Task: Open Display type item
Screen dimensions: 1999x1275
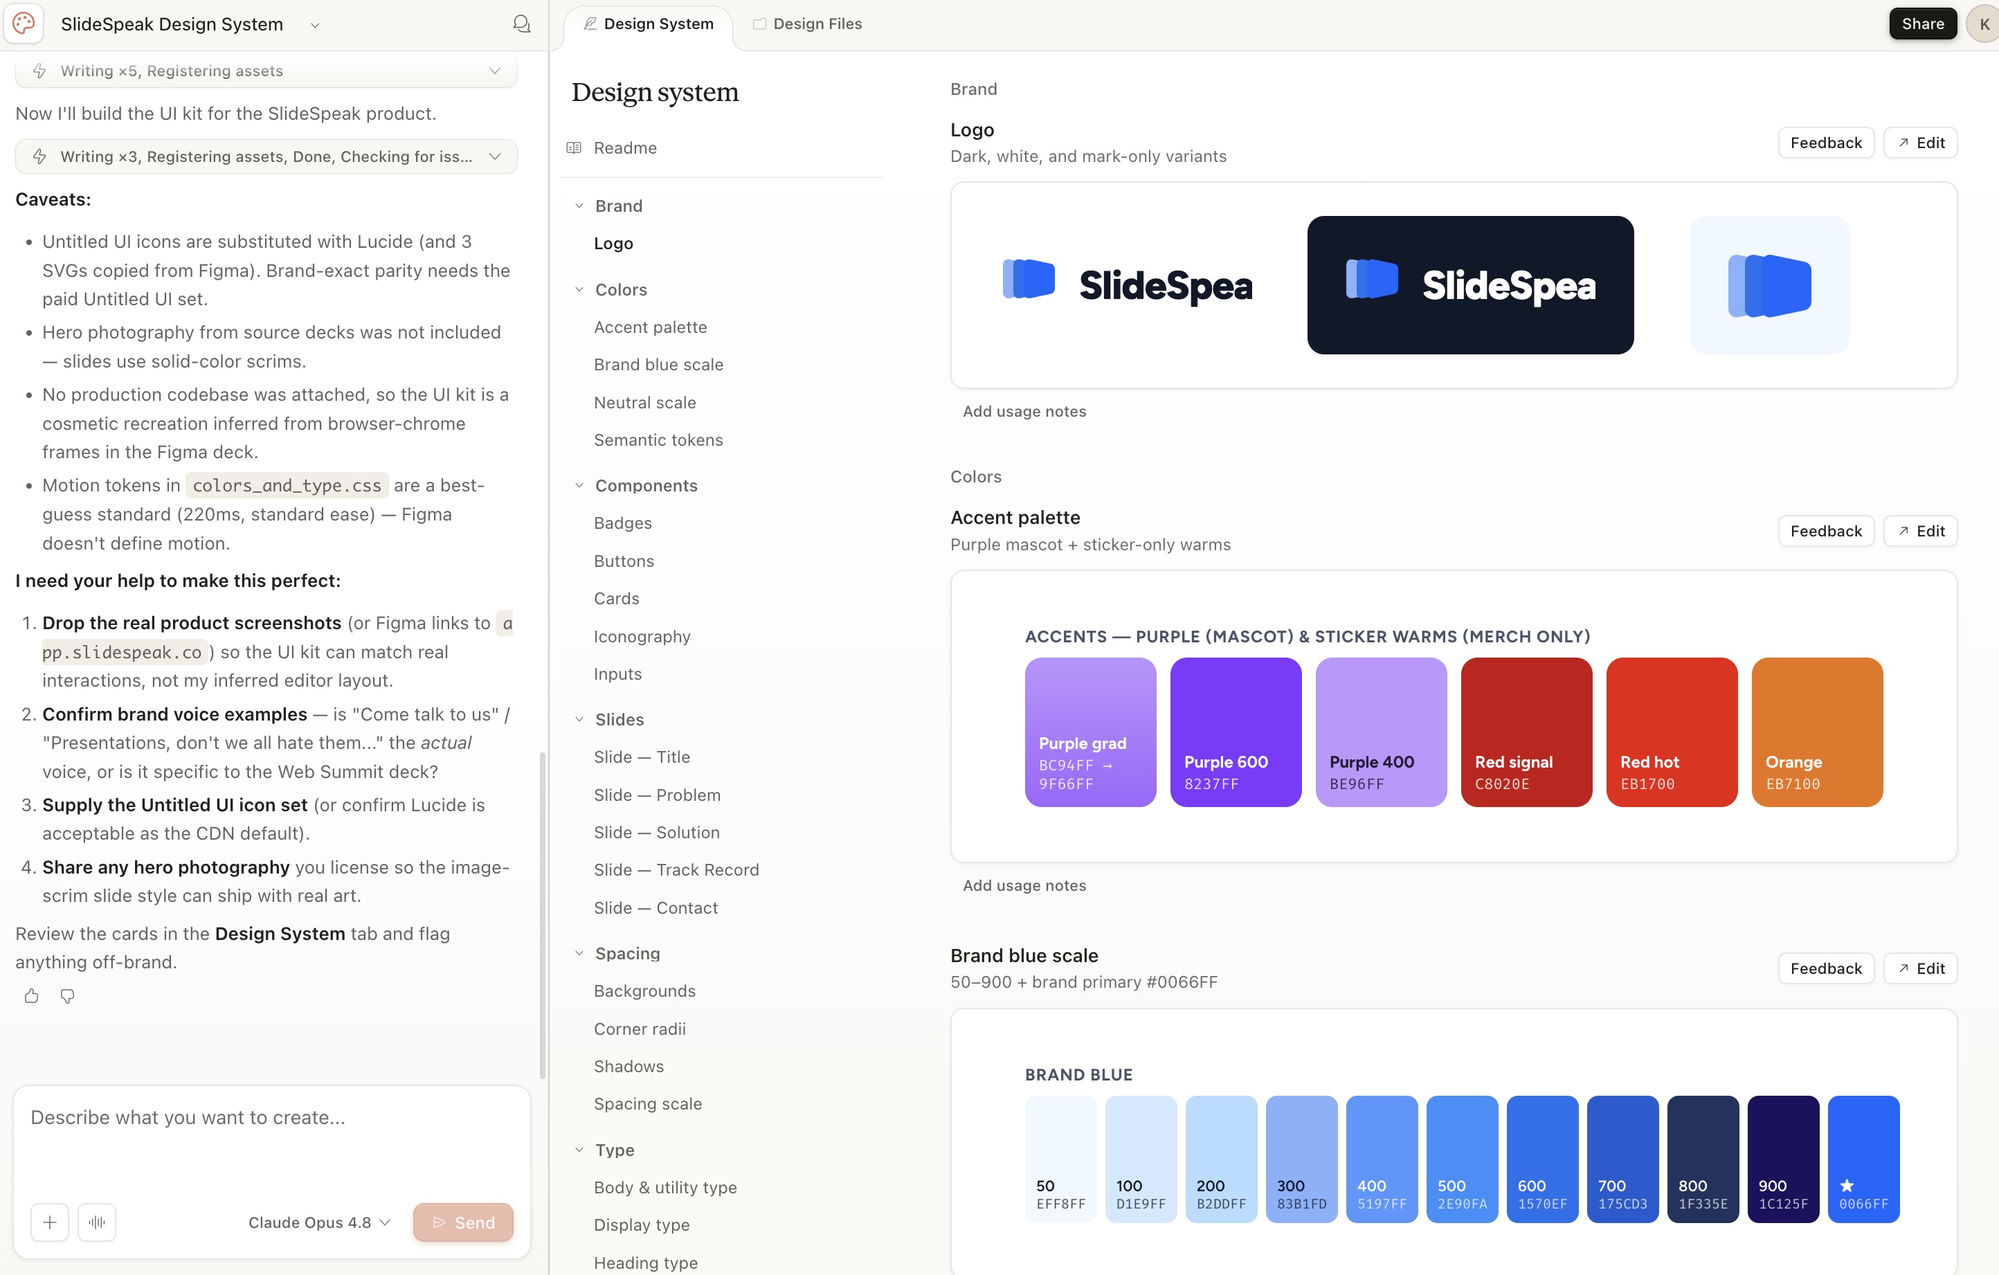Action: point(642,1226)
